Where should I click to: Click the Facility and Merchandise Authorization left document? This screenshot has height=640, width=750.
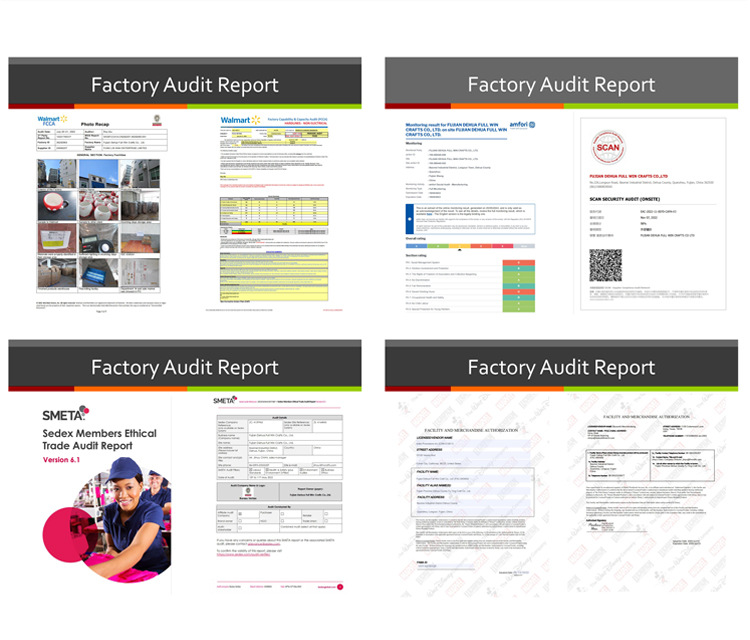point(471,495)
